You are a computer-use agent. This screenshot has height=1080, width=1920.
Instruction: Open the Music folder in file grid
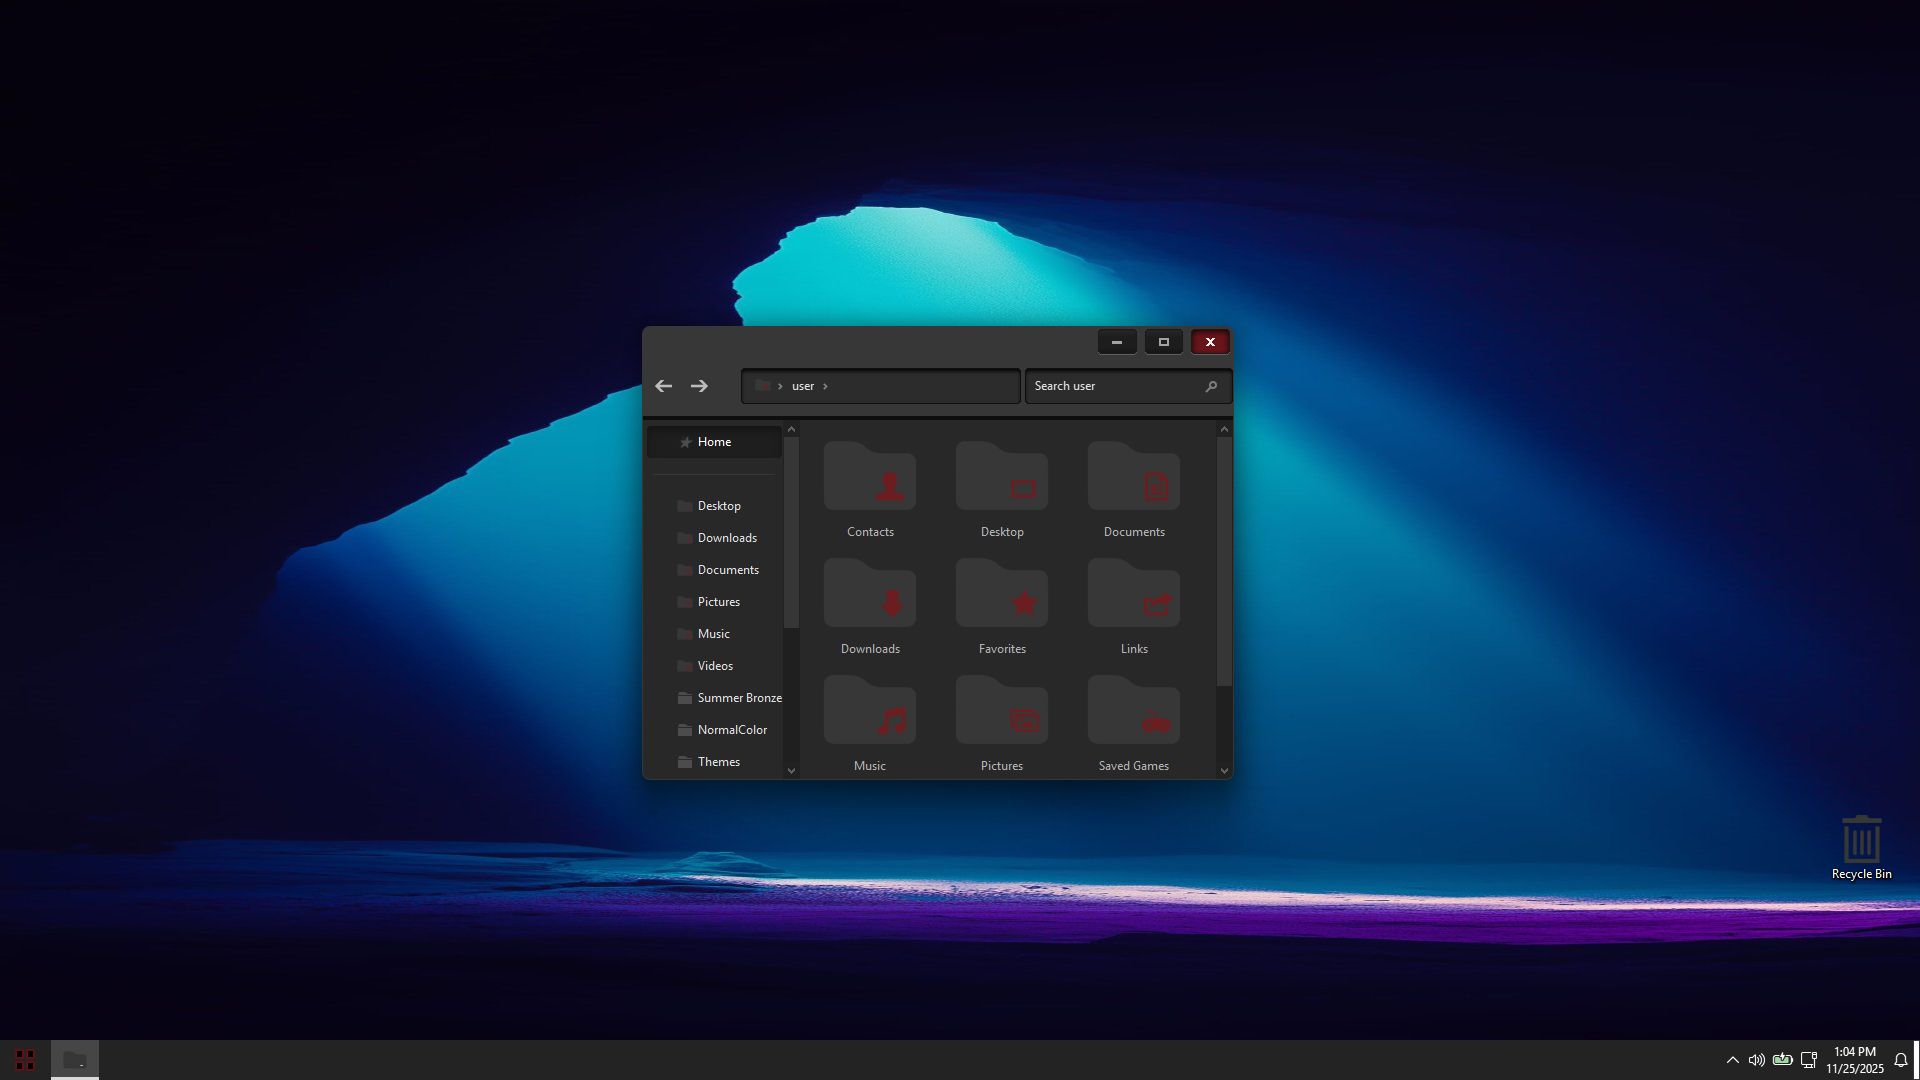coord(869,712)
